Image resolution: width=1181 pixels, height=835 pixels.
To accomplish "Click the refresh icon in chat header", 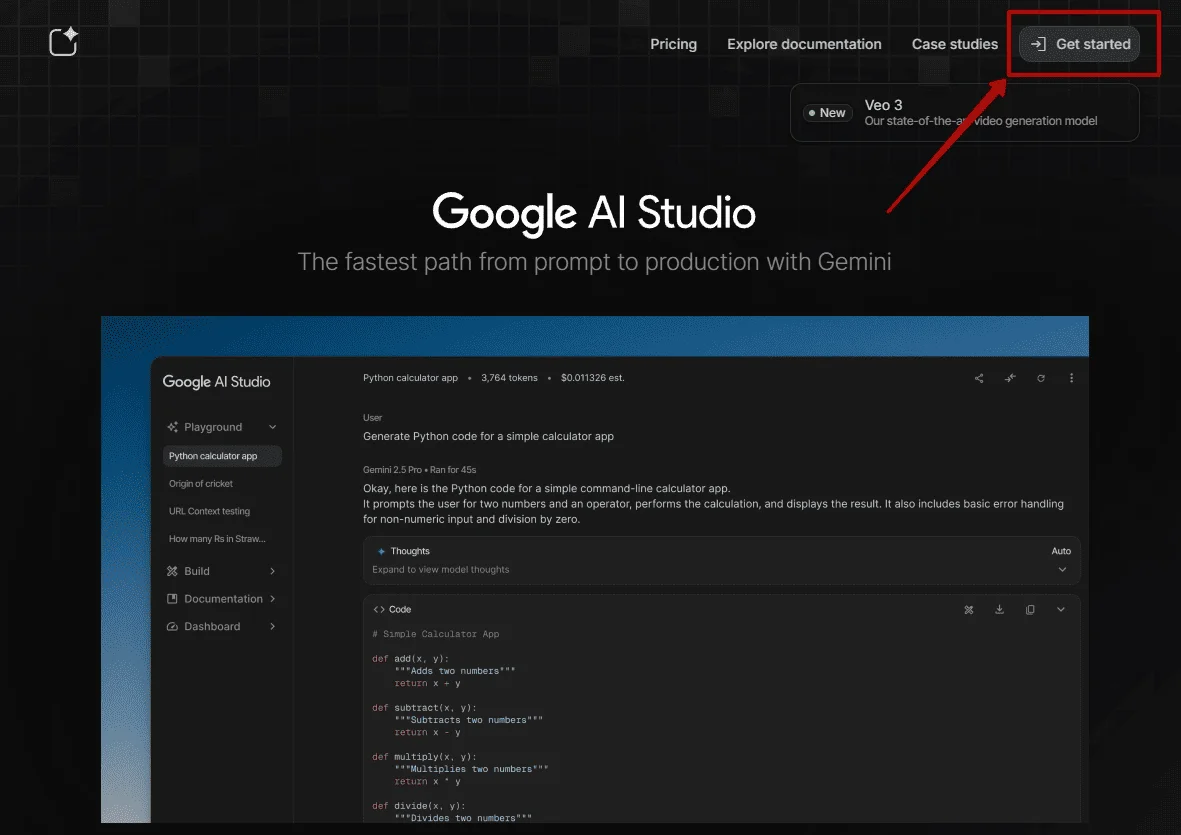I will (x=1041, y=378).
